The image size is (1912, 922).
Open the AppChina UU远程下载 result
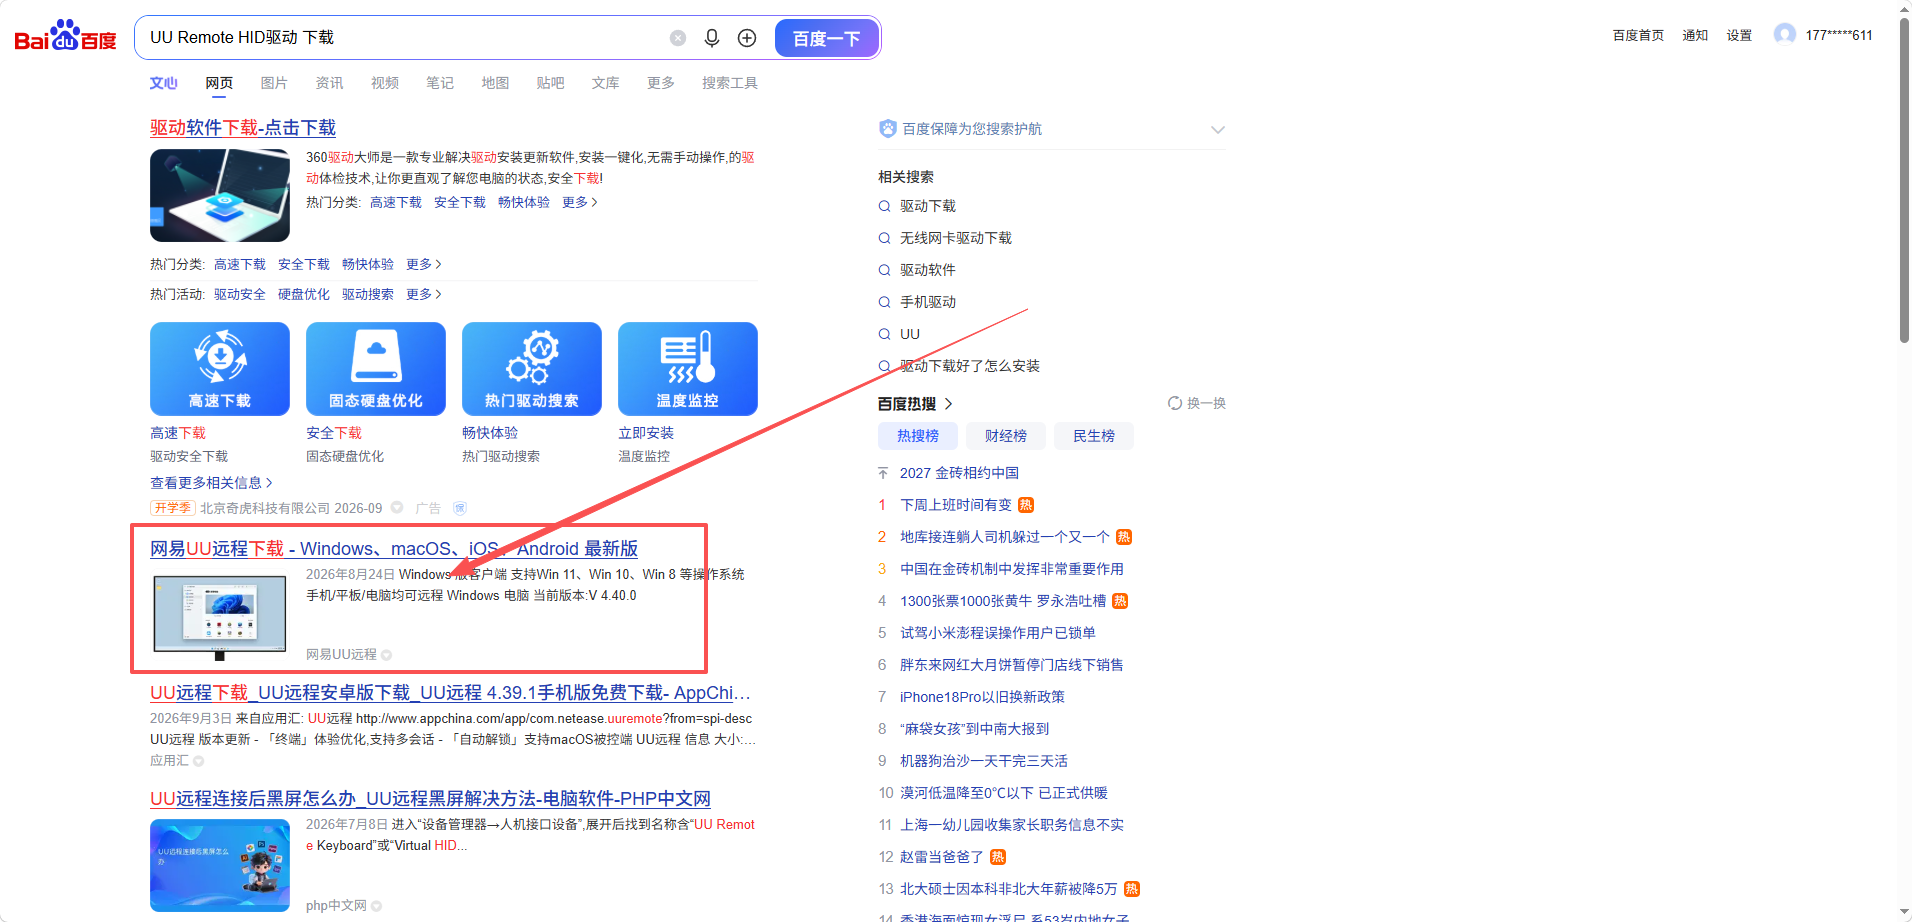click(x=450, y=693)
